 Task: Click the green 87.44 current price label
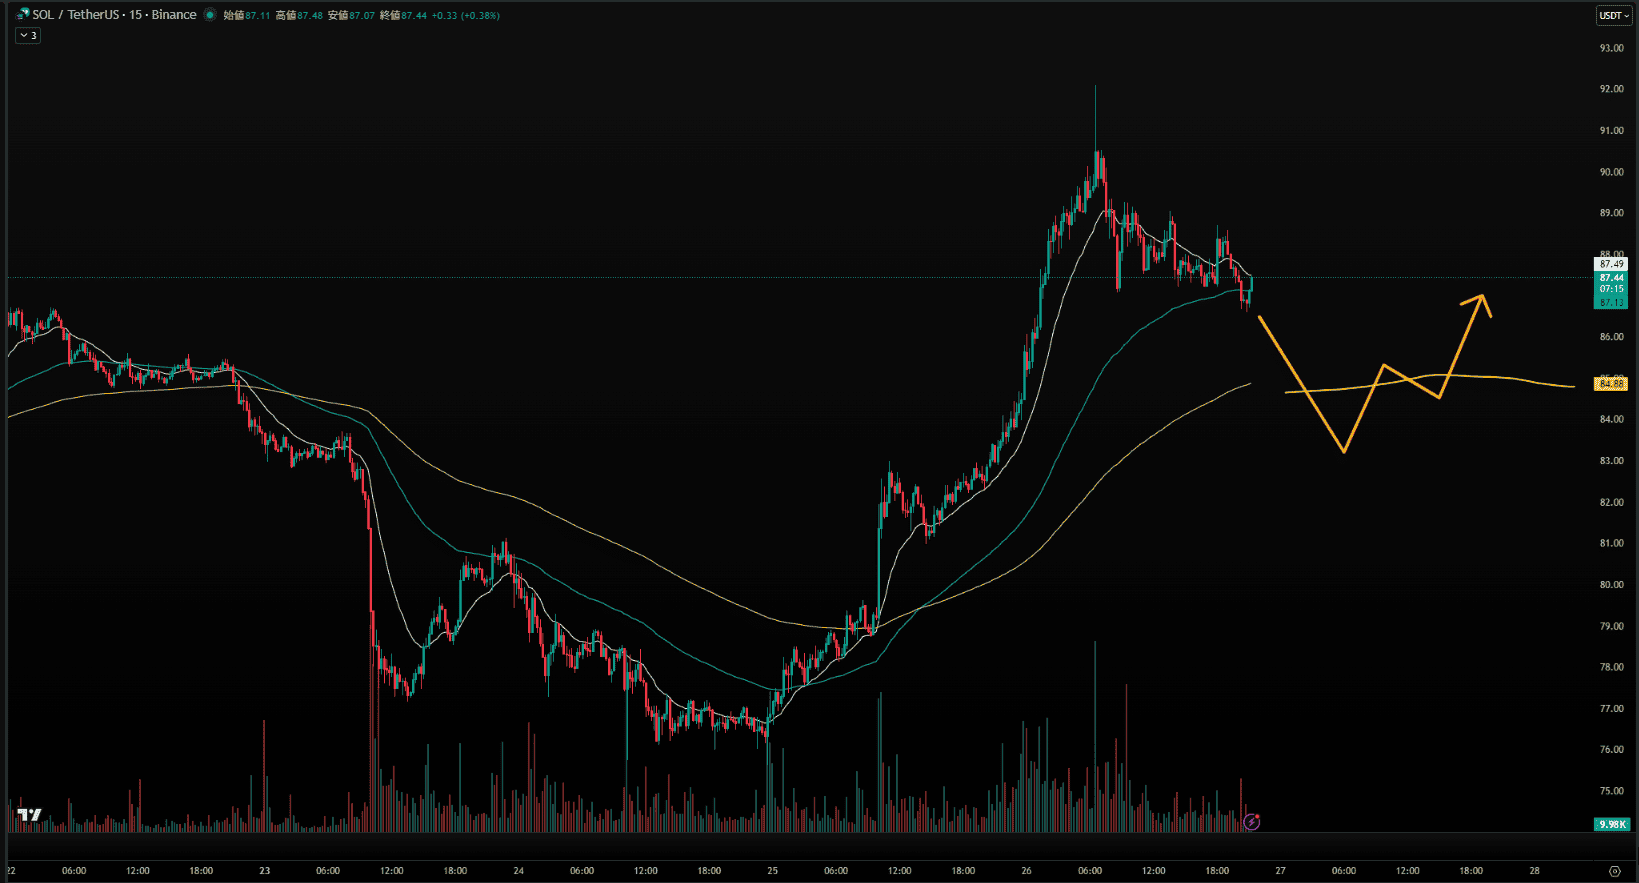coord(1611,278)
